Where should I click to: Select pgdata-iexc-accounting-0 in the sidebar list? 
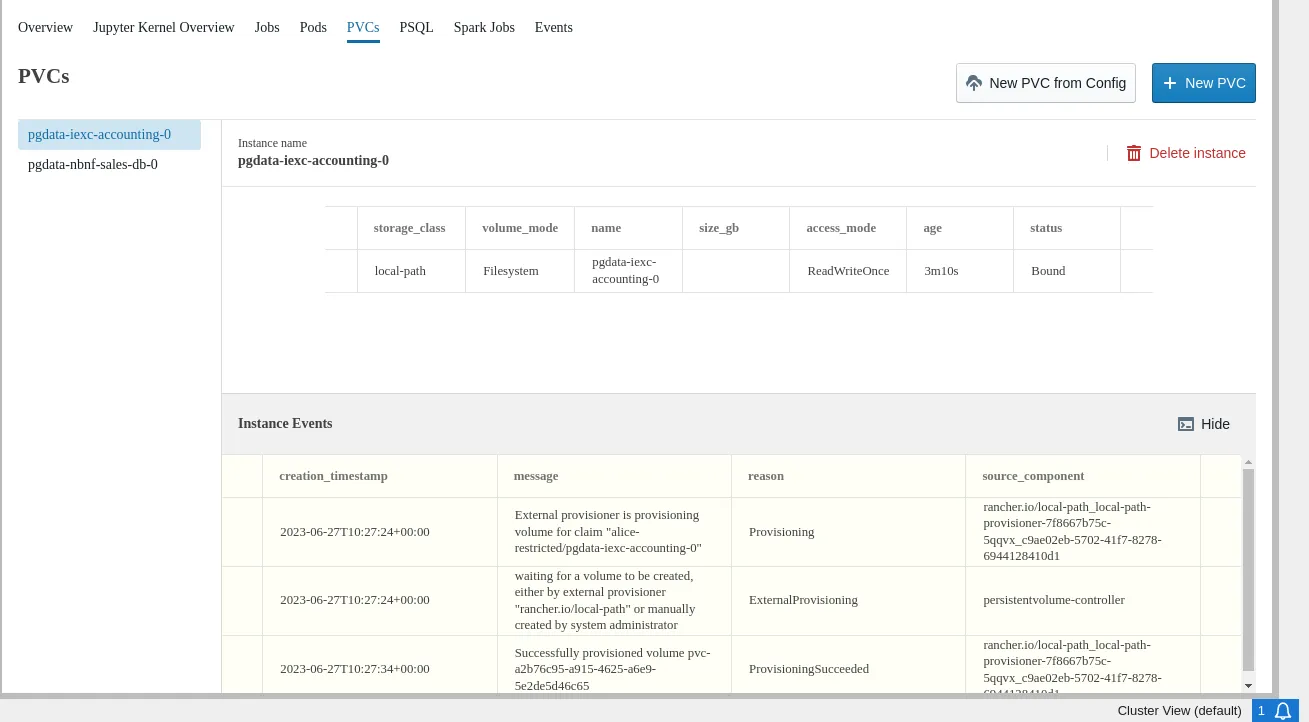[x=109, y=135]
